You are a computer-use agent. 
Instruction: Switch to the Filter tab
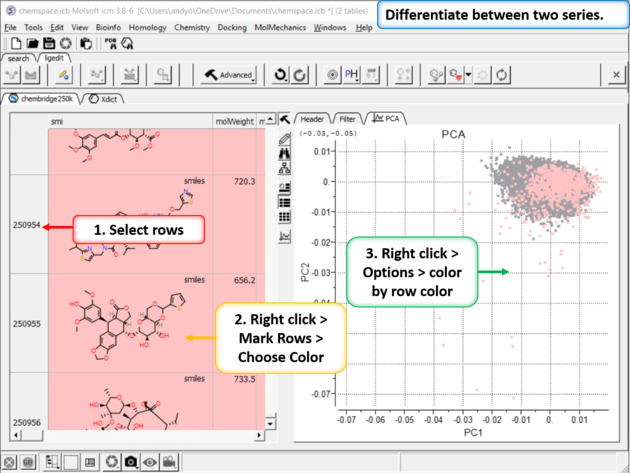(347, 119)
